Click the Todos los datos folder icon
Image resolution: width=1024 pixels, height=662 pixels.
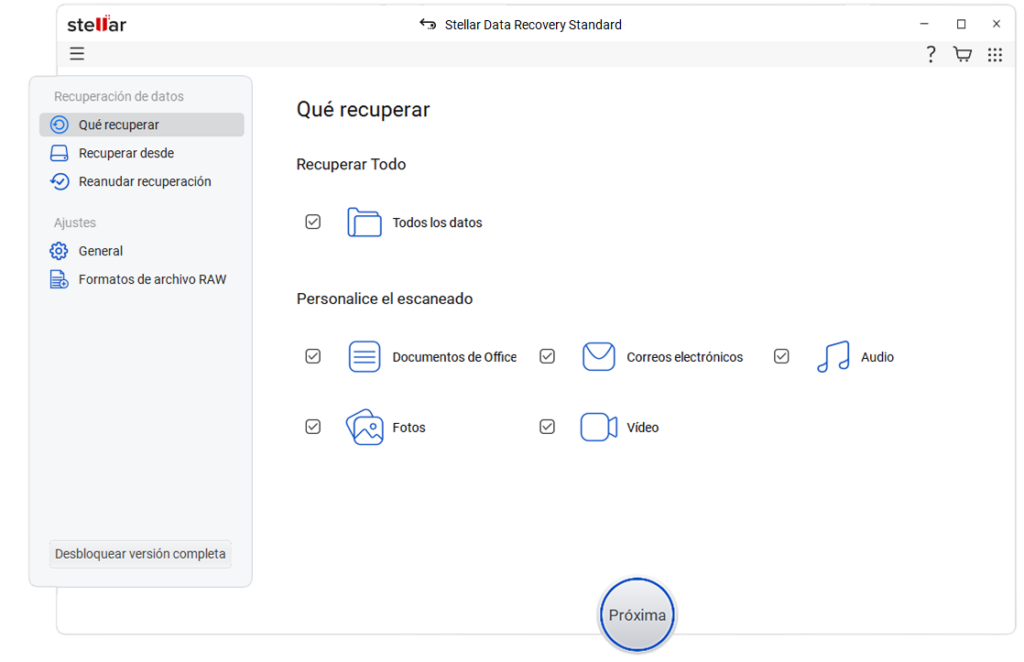tap(364, 222)
